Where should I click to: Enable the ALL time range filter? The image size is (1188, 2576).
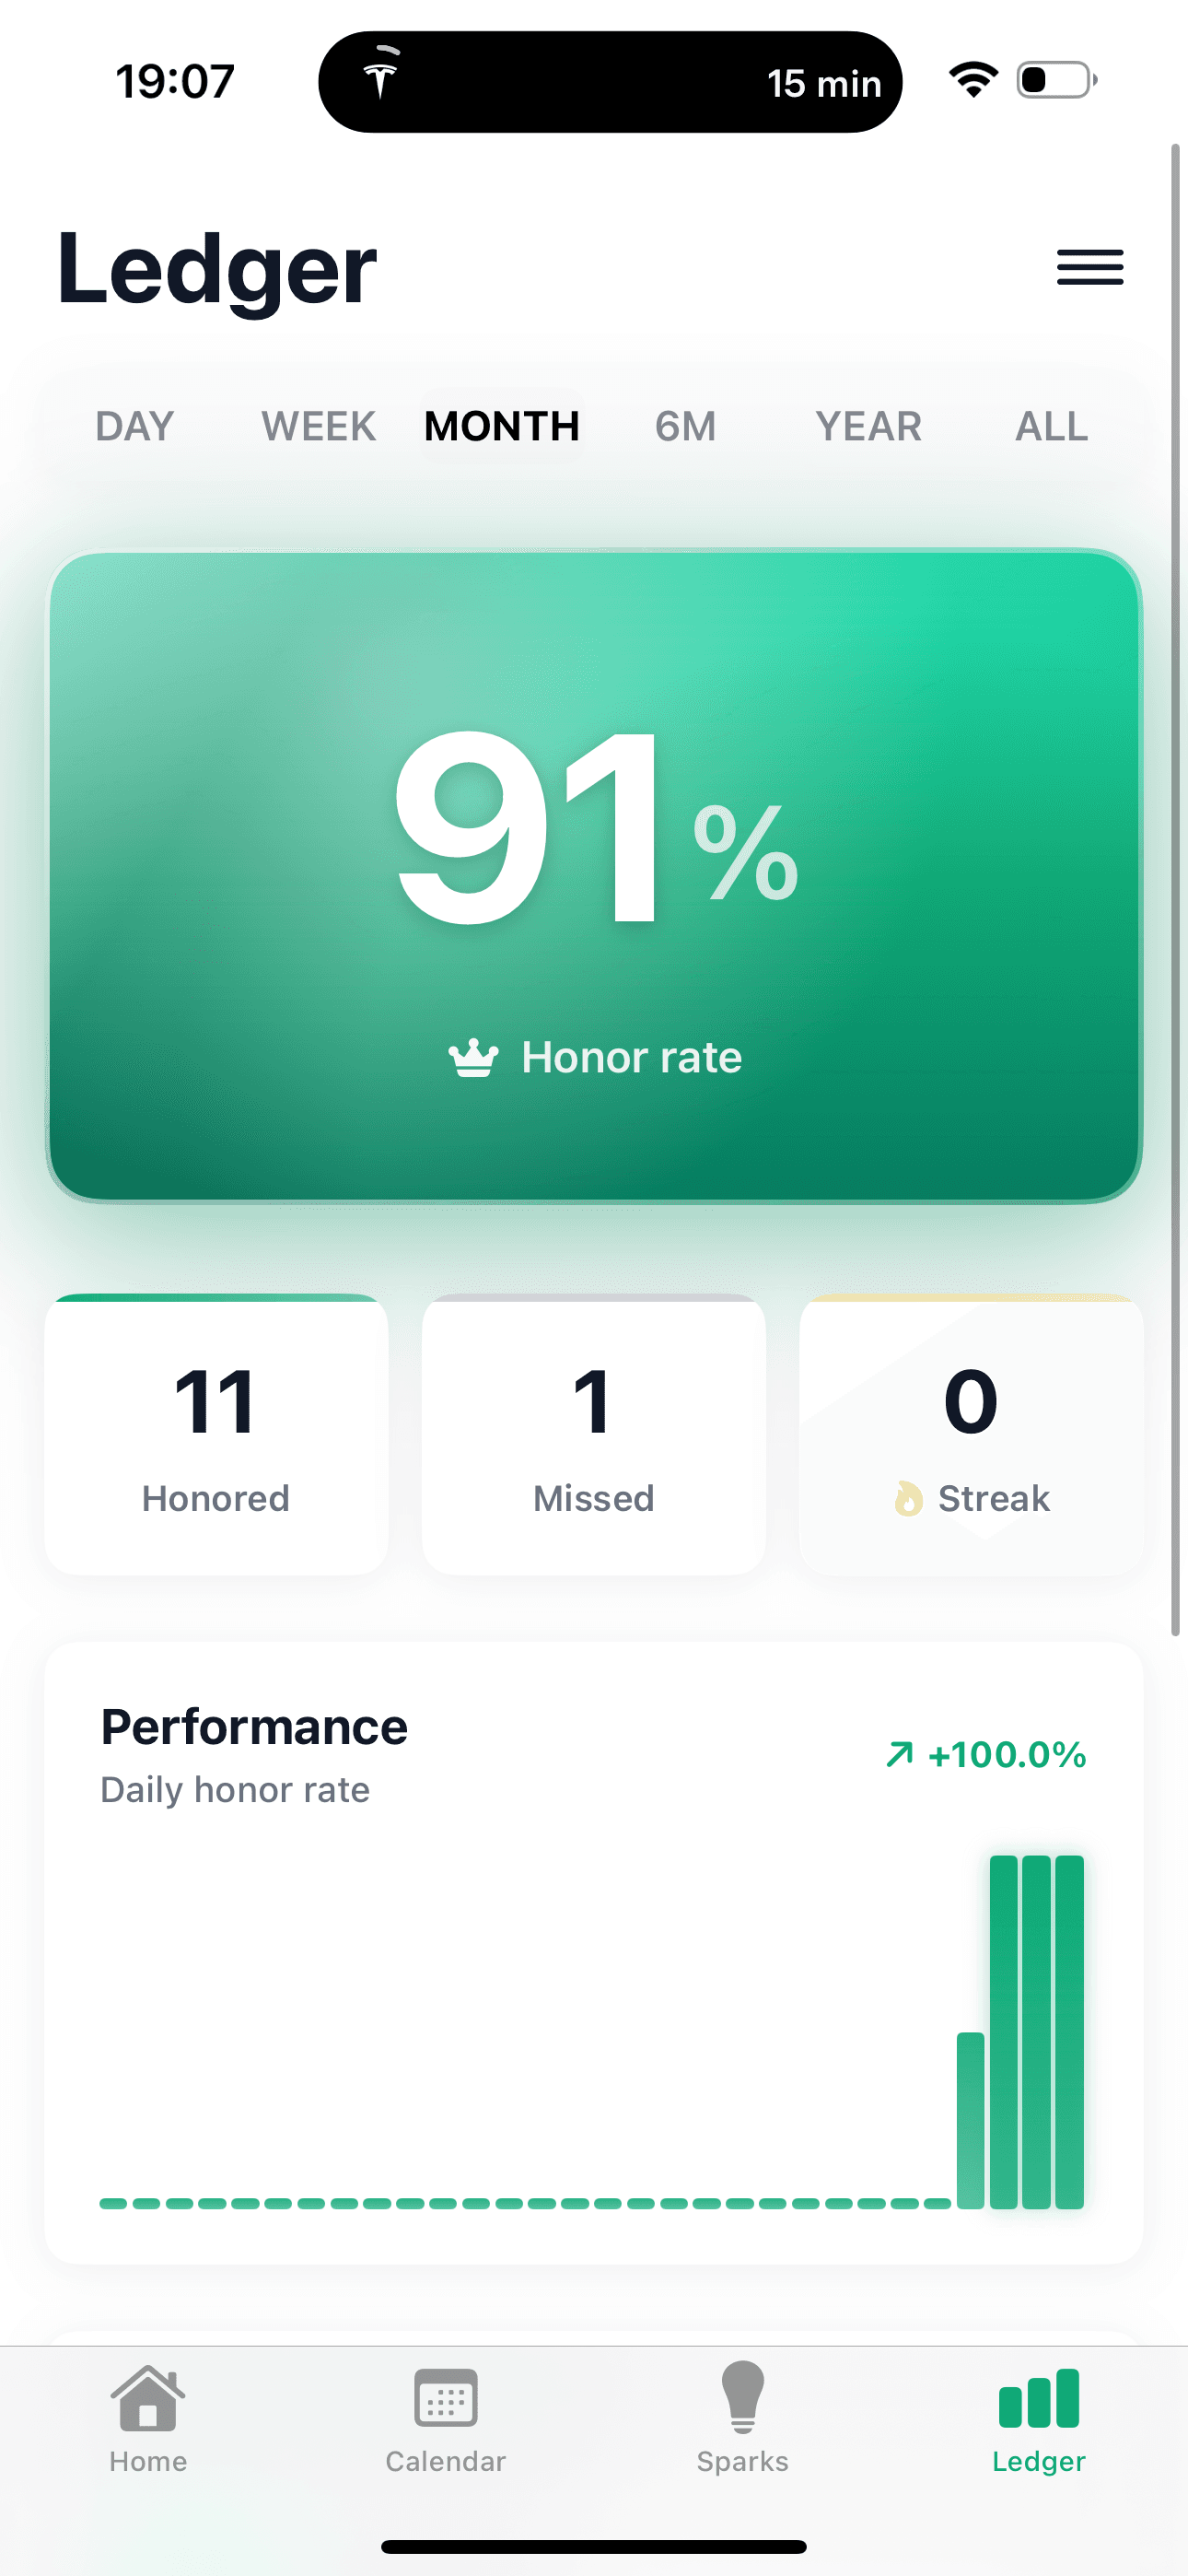[x=1049, y=426]
